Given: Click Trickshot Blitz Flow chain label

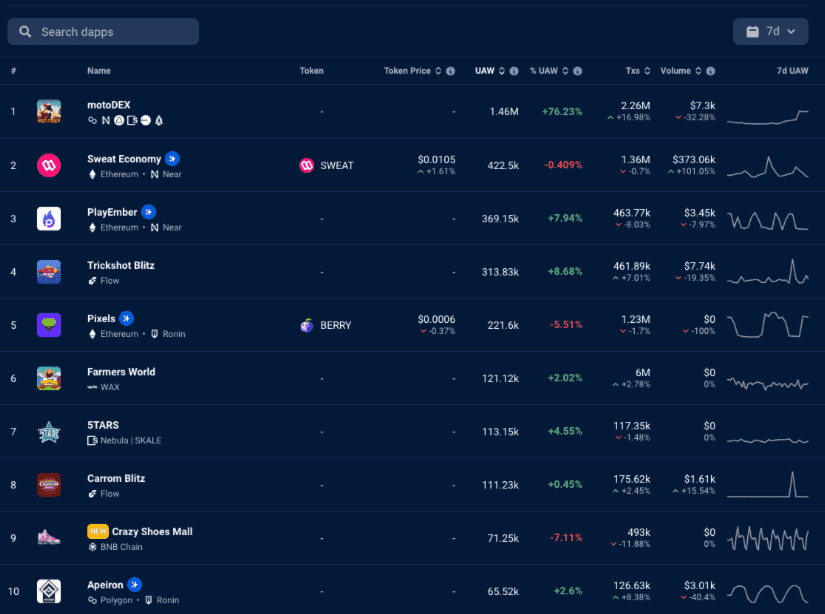Looking at the screenshot, I should pos(109,281).
